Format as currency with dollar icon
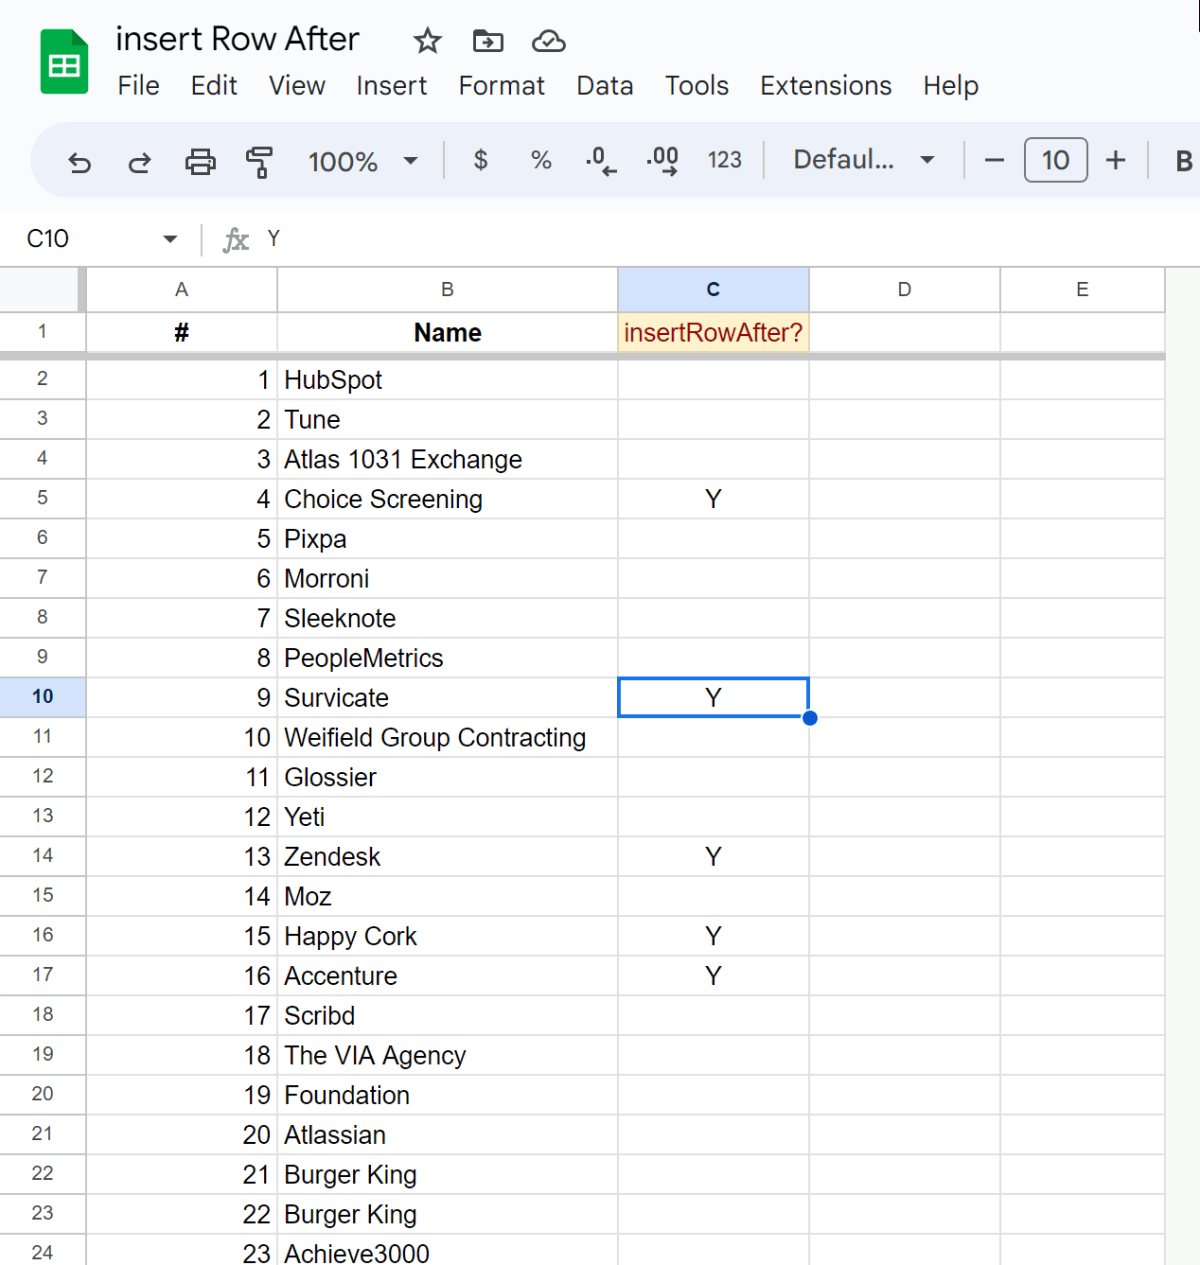This screenshot has width=1200, height=1265. [481, 160]
